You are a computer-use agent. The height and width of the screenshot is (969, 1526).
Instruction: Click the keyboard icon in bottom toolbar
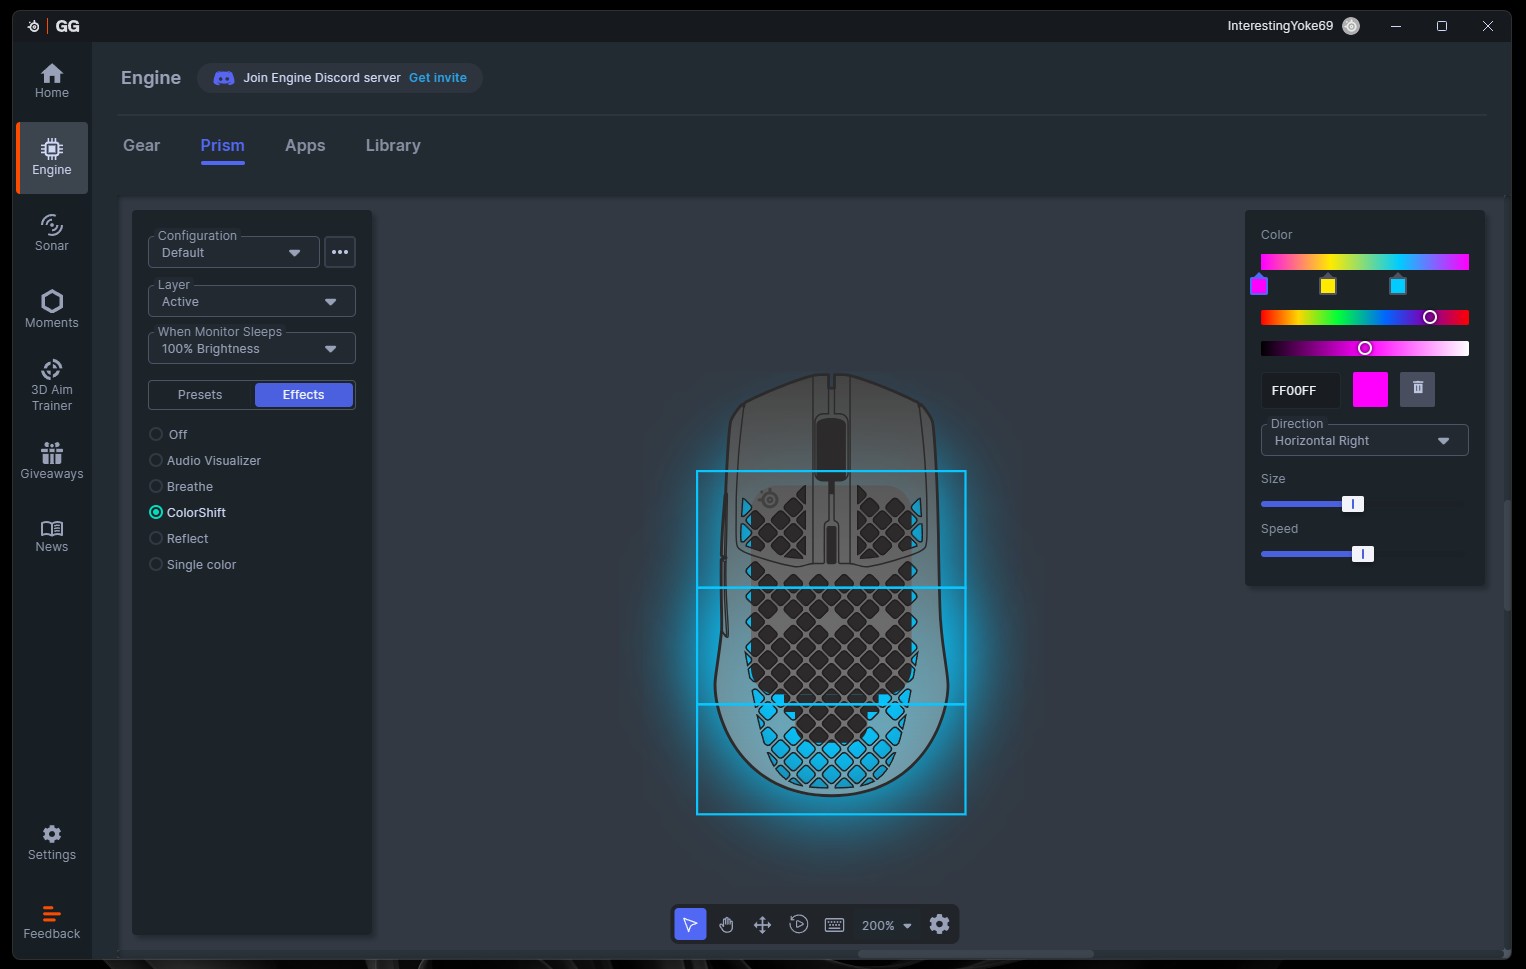pyautogui.click(x=834, y=925)
